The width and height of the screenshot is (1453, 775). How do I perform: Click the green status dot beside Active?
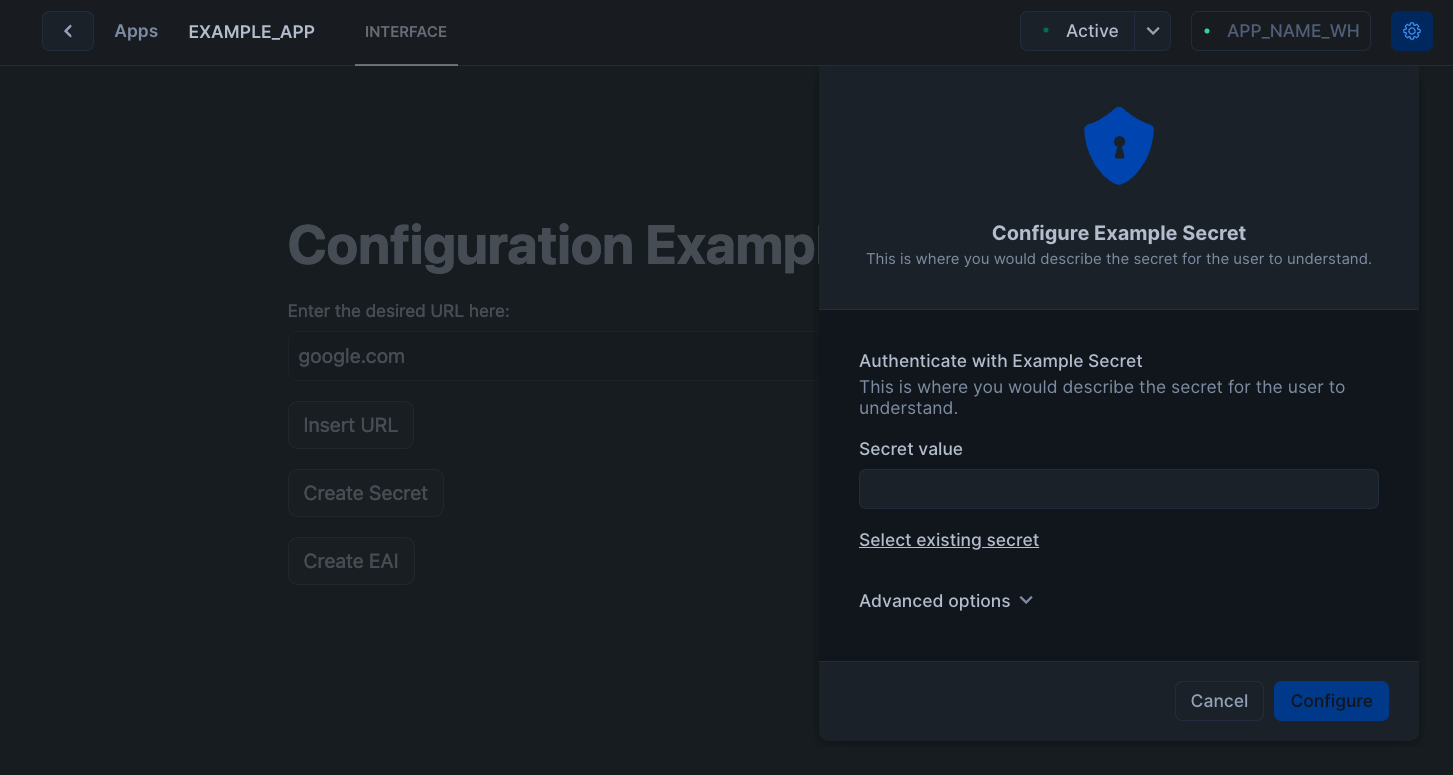click(x=1046, y=31)
